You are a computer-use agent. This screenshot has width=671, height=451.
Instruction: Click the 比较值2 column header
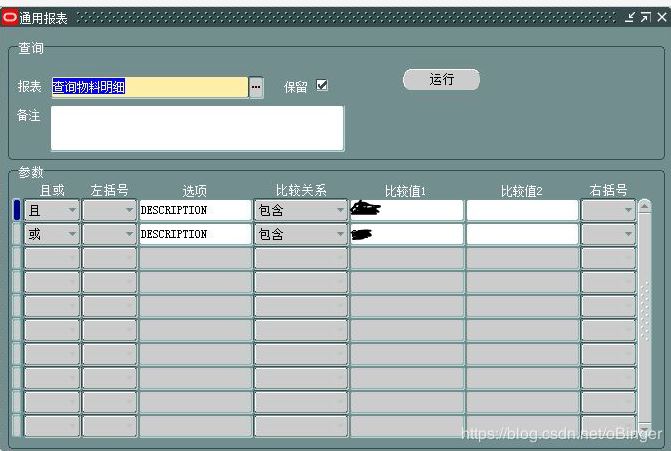pyautogui.click(x=522, y=191)
